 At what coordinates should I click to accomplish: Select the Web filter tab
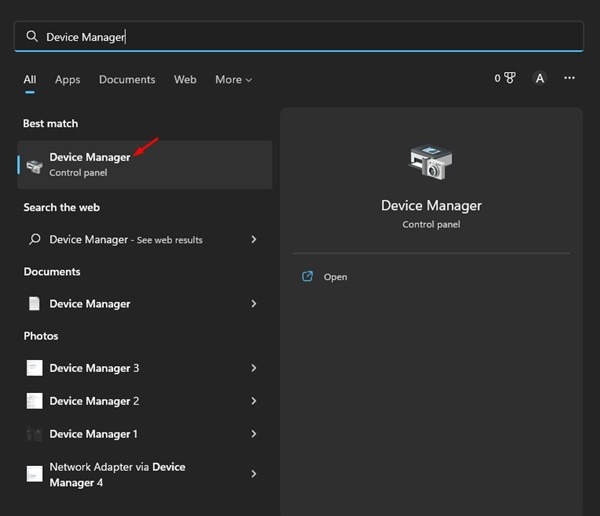(x=185, y=80)
